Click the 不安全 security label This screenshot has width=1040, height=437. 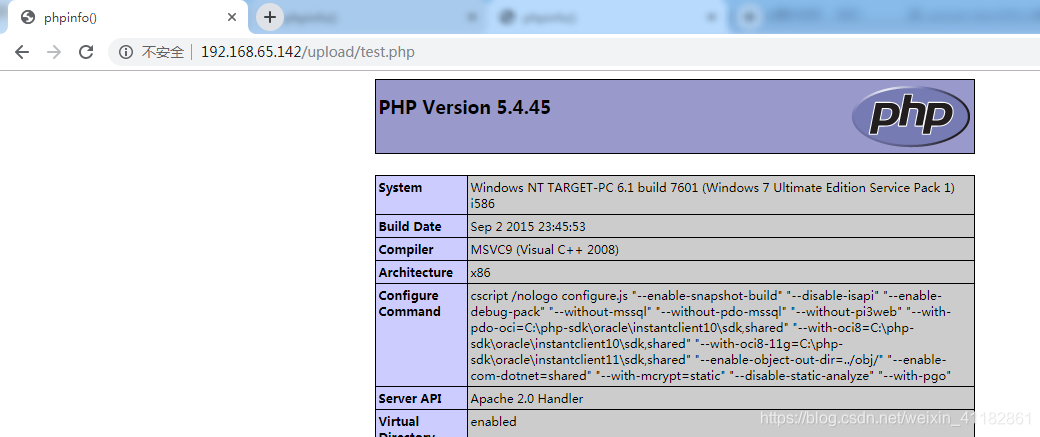162,52
